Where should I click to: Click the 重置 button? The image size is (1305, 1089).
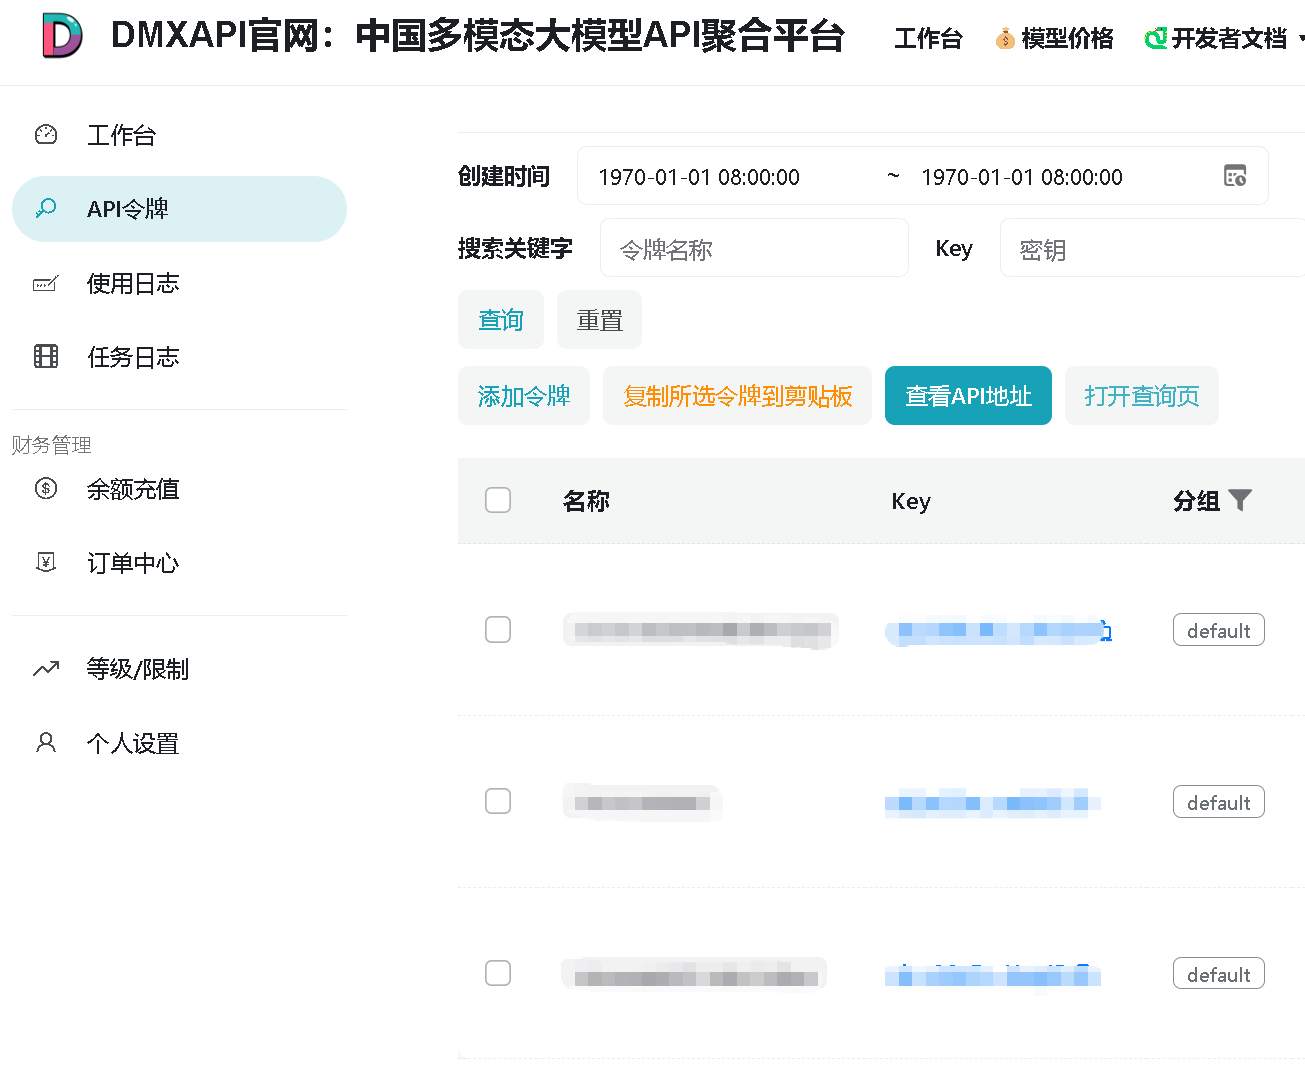[x=599, y=320]
